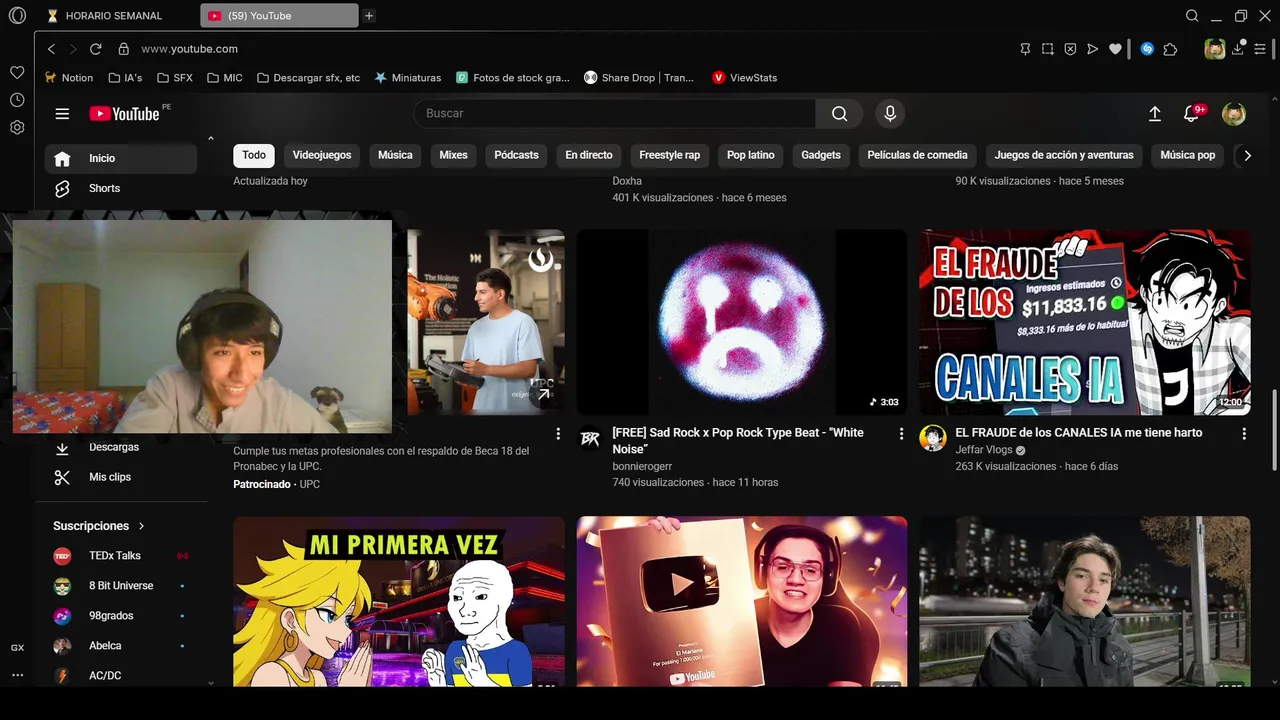Open the TEDx Talks subscription

[x=121, y=556]
